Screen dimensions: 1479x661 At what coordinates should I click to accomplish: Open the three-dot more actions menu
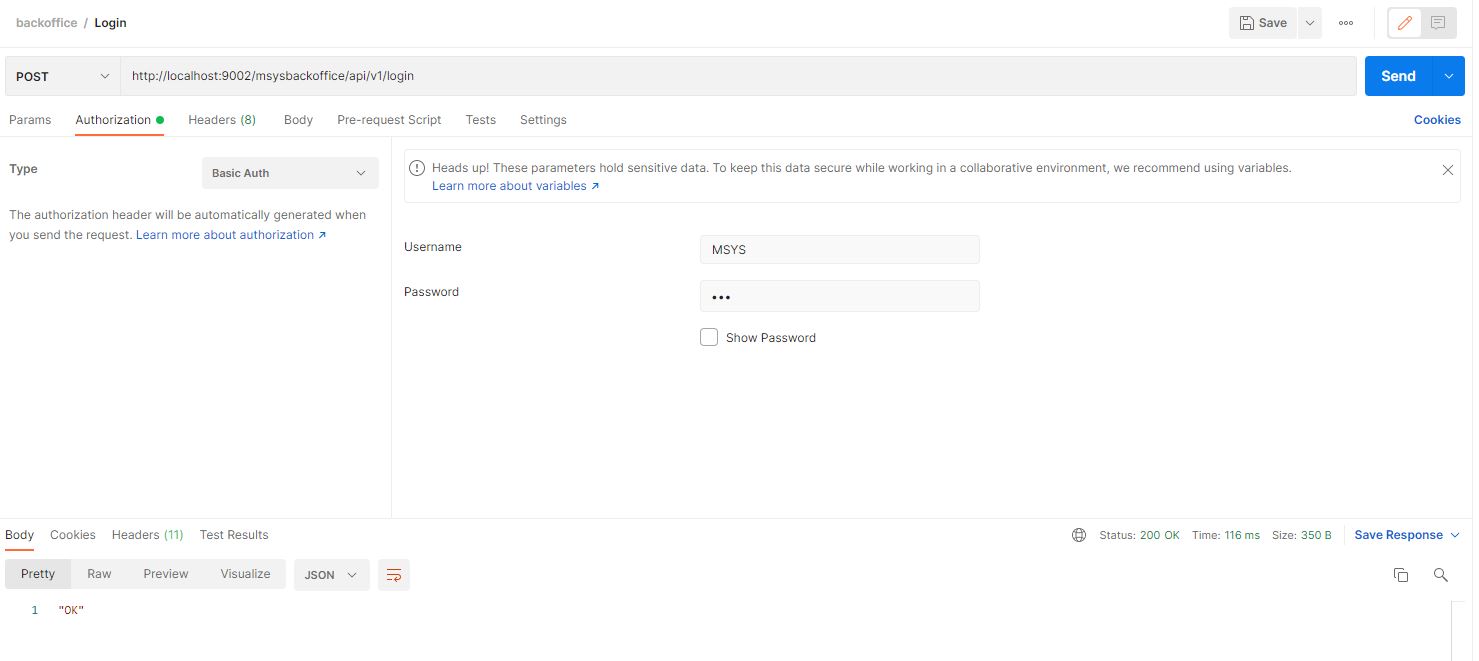tap(1346, 23)
